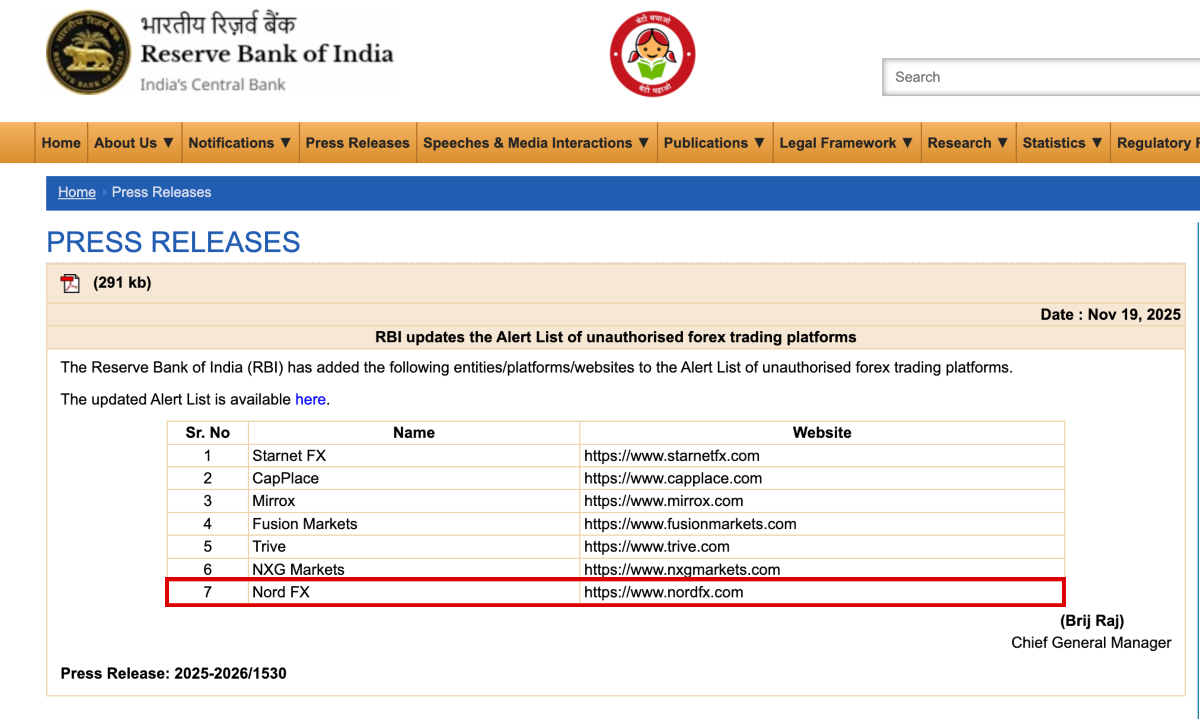The image size is (1200, 719).
Task: Open the updated Alert List 'here' link
Action: tap(310, 399)
